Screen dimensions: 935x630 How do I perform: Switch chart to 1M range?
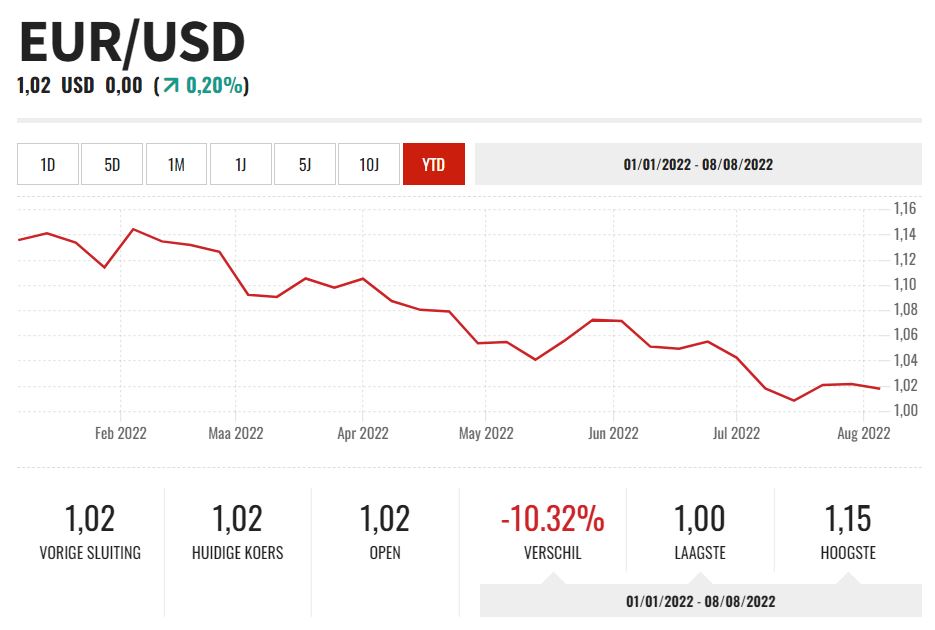[x=176, y=164]
